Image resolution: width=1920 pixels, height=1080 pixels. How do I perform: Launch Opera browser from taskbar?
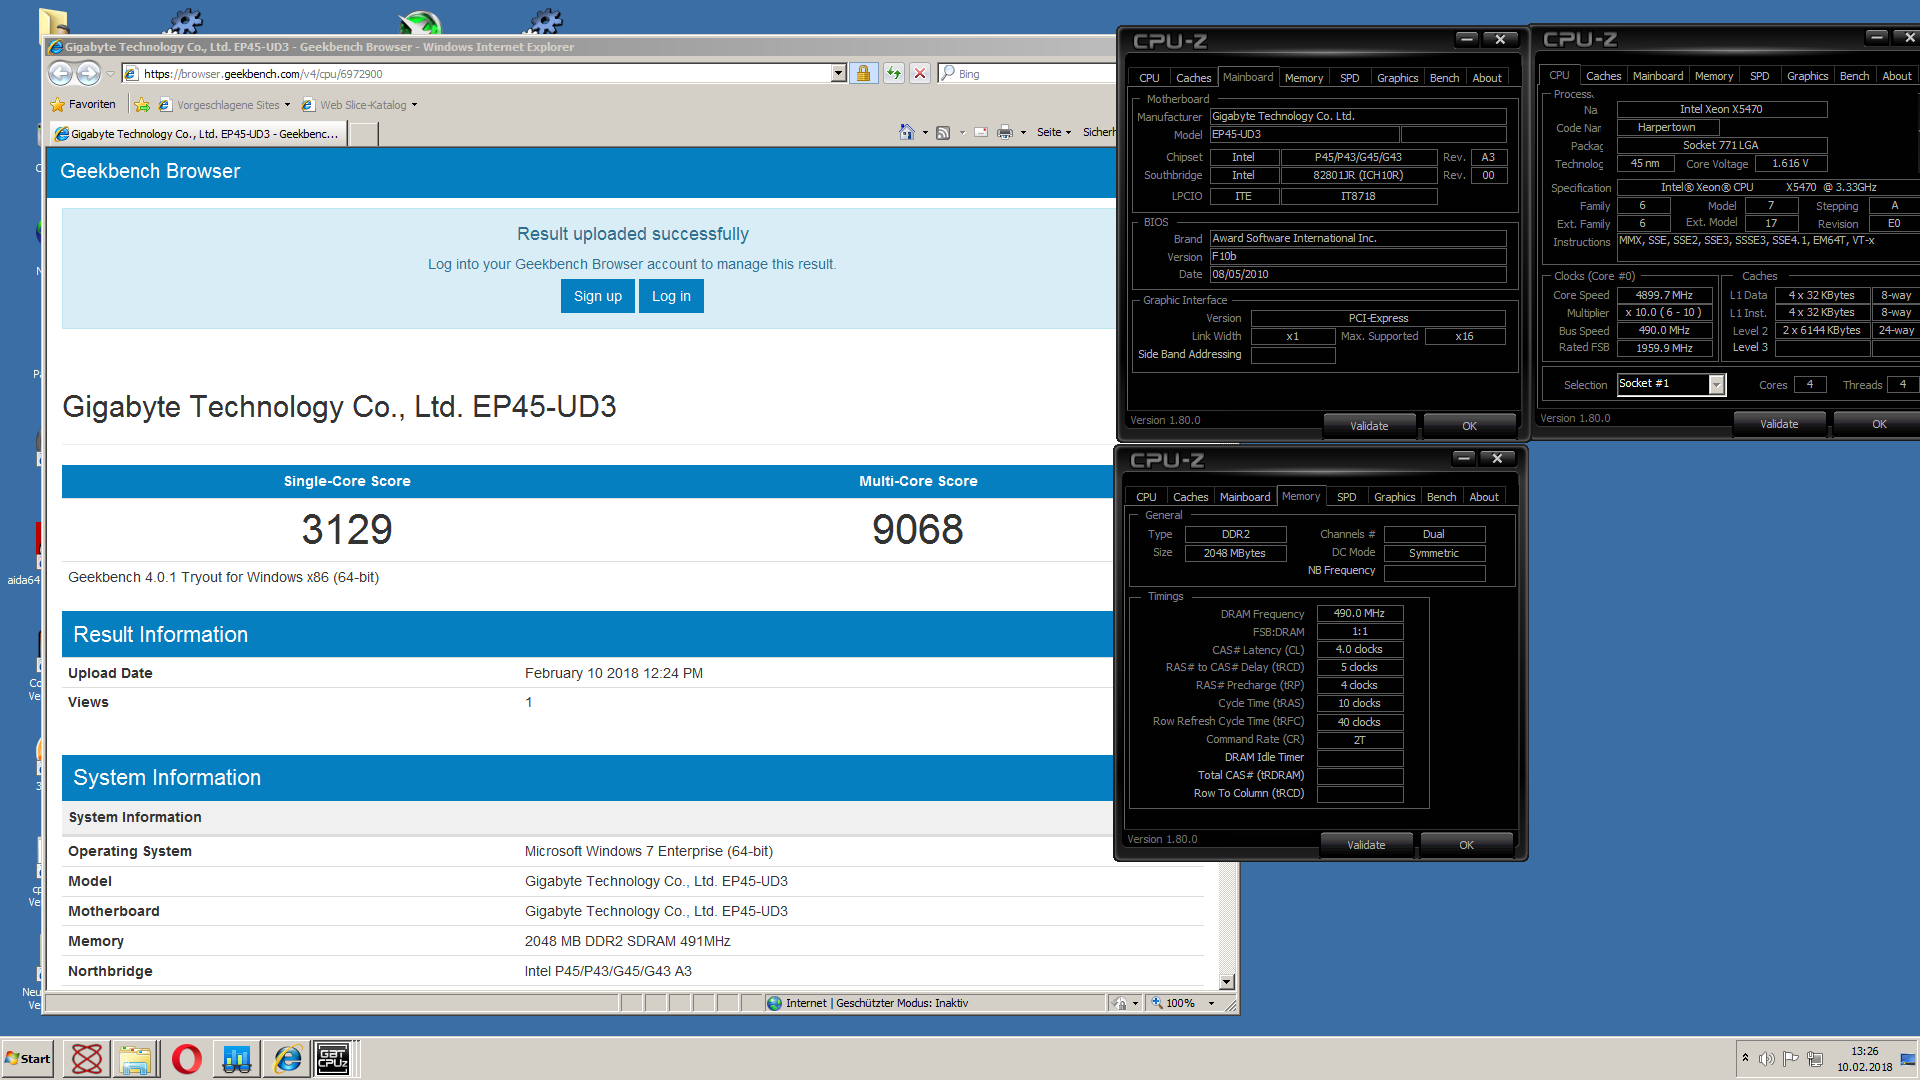click(186, 1059)
